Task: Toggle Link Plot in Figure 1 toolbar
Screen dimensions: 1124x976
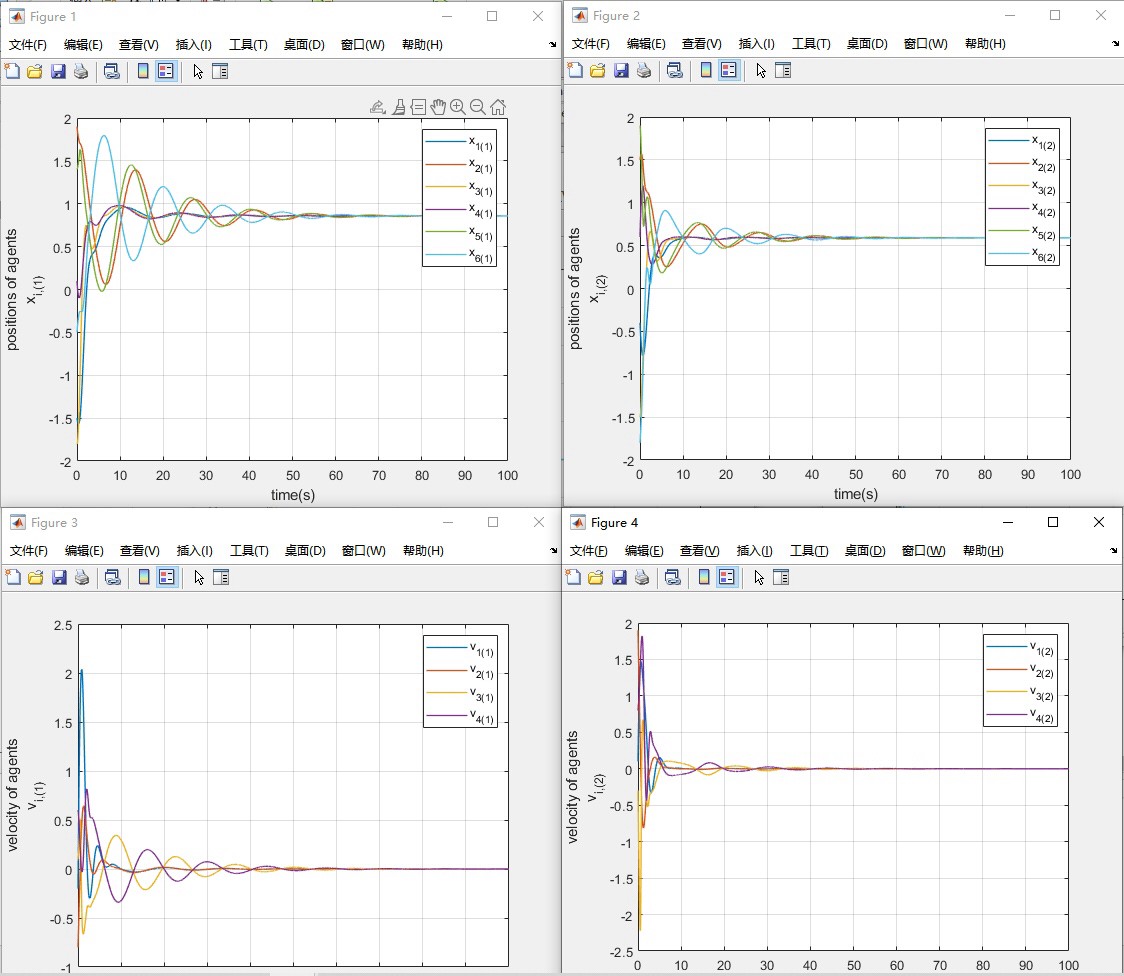Action: (112, 71)
